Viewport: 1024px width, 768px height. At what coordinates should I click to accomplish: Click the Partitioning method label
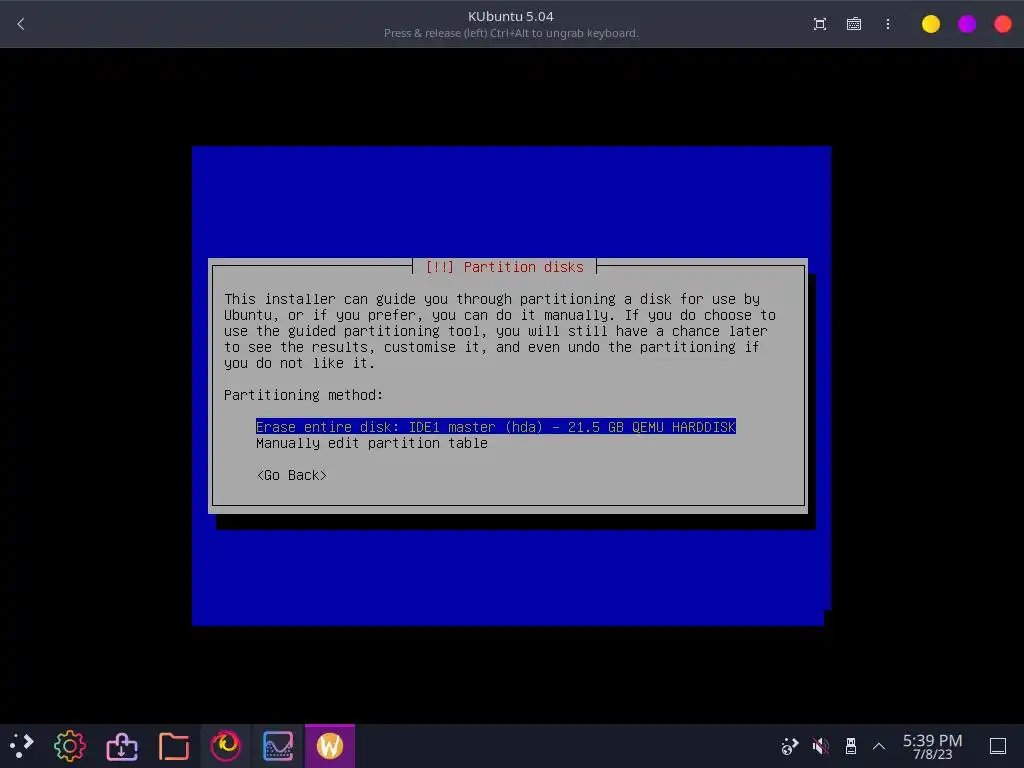[x=303, y=394]
